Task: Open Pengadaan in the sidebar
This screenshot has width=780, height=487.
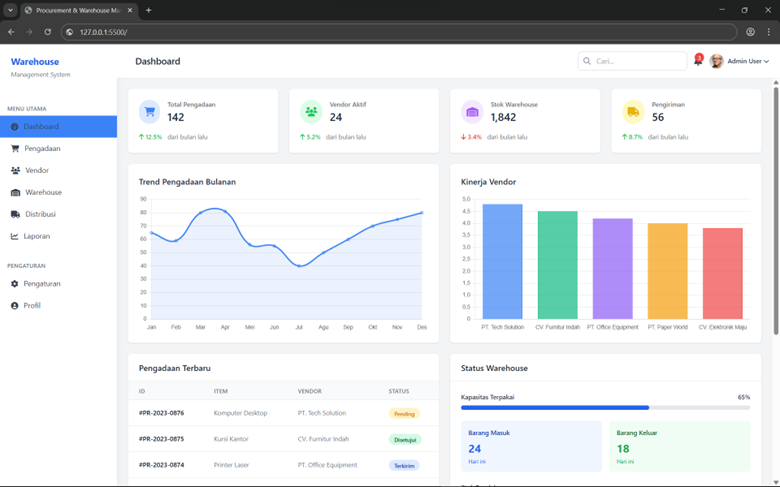Action: coord(42,148)
